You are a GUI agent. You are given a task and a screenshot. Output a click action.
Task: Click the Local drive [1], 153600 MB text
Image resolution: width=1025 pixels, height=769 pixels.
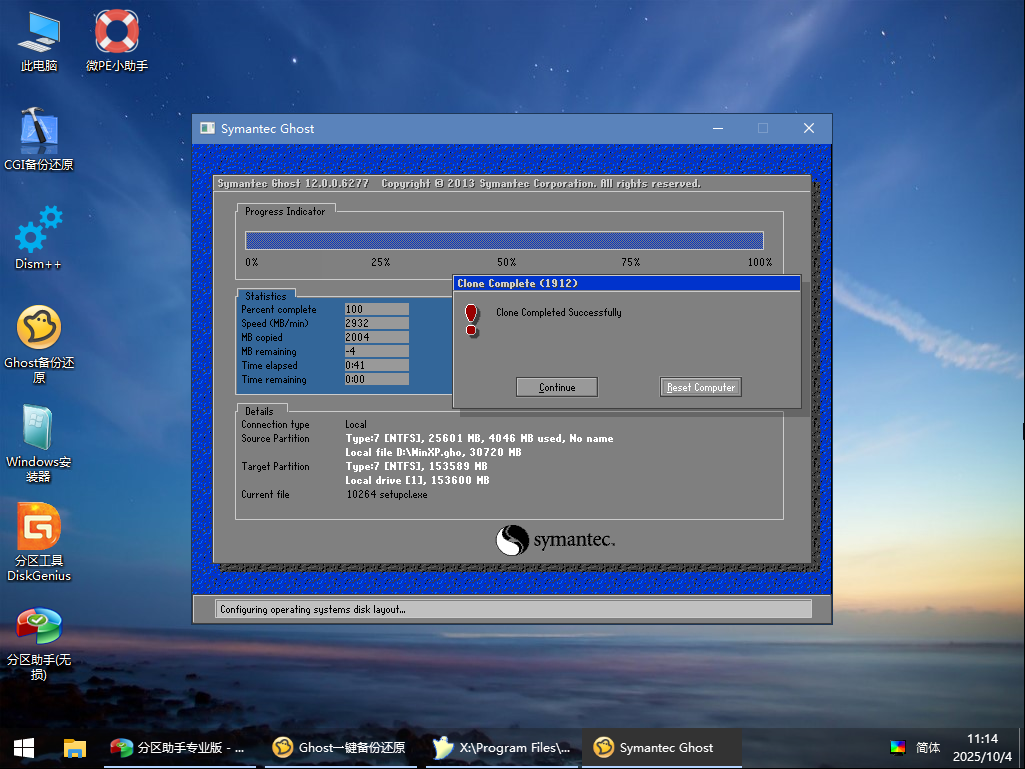(x=418, y=480)
